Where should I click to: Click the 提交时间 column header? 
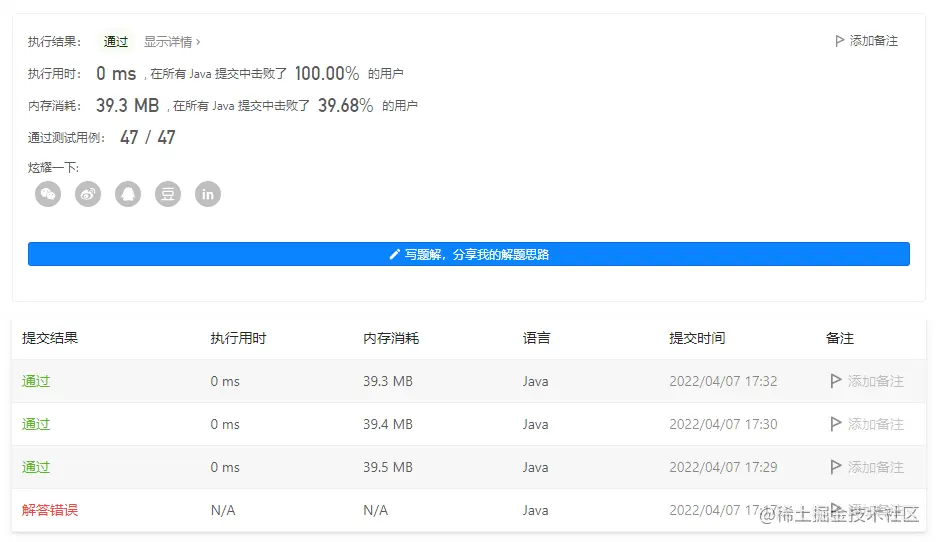697,338
